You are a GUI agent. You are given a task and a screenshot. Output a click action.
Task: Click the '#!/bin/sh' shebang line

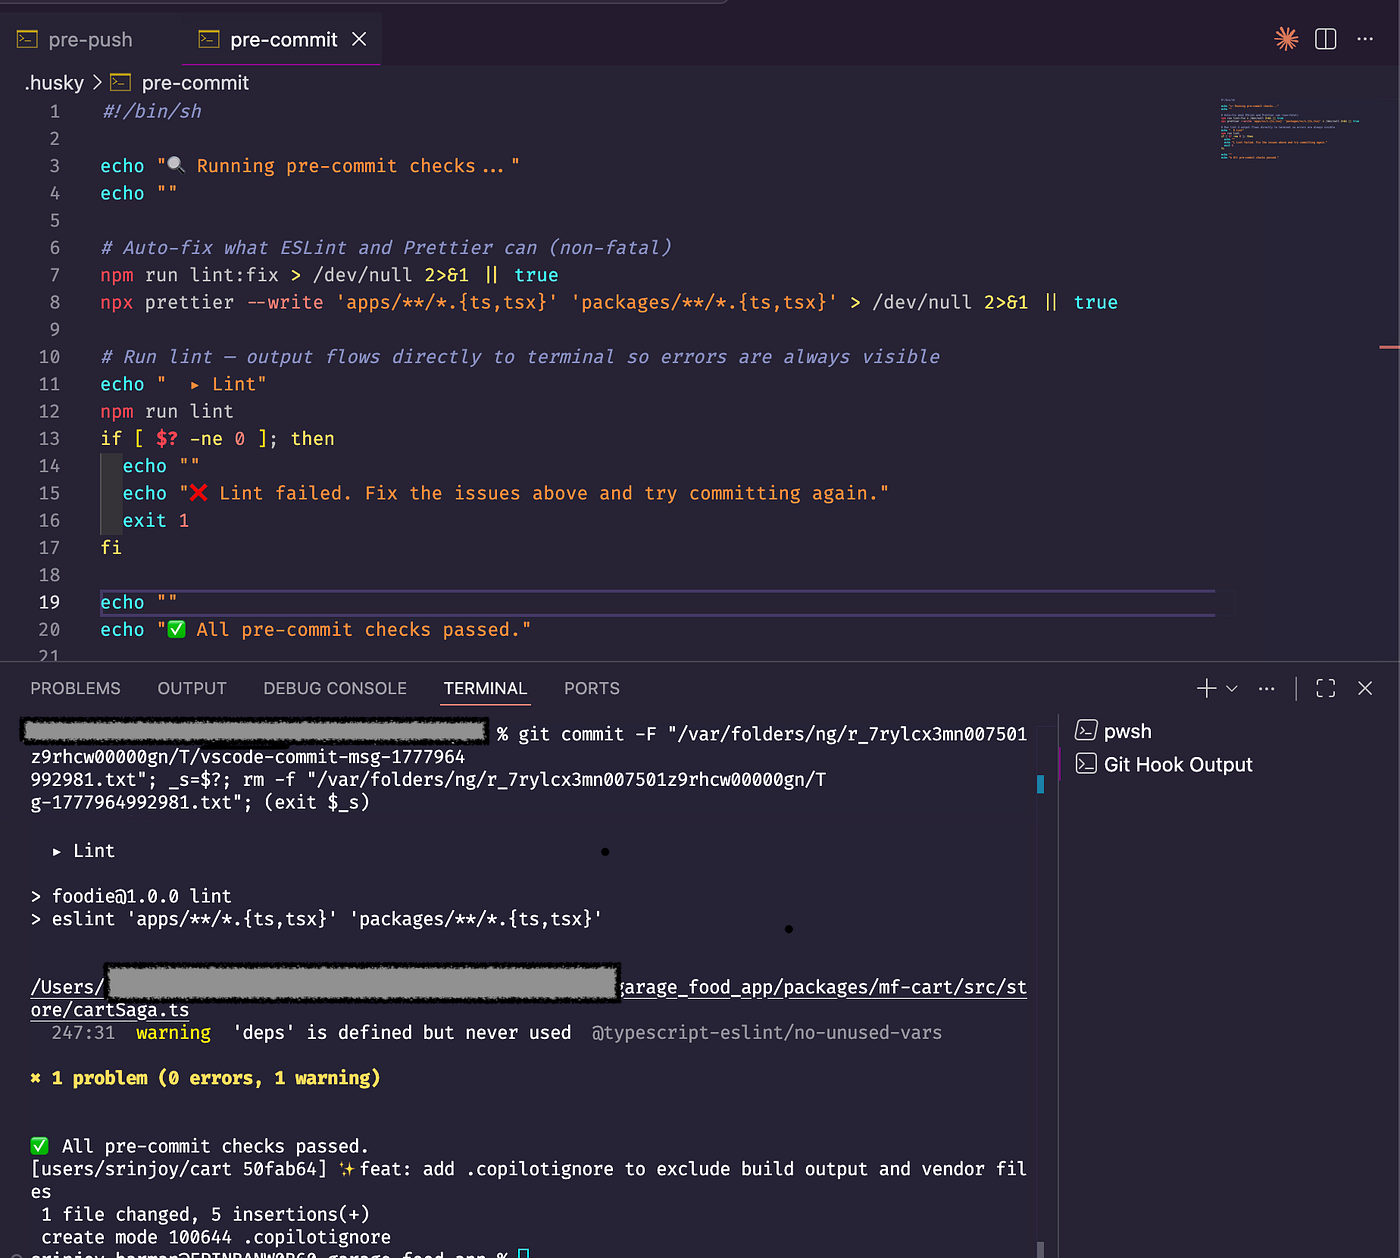(151, 111)
